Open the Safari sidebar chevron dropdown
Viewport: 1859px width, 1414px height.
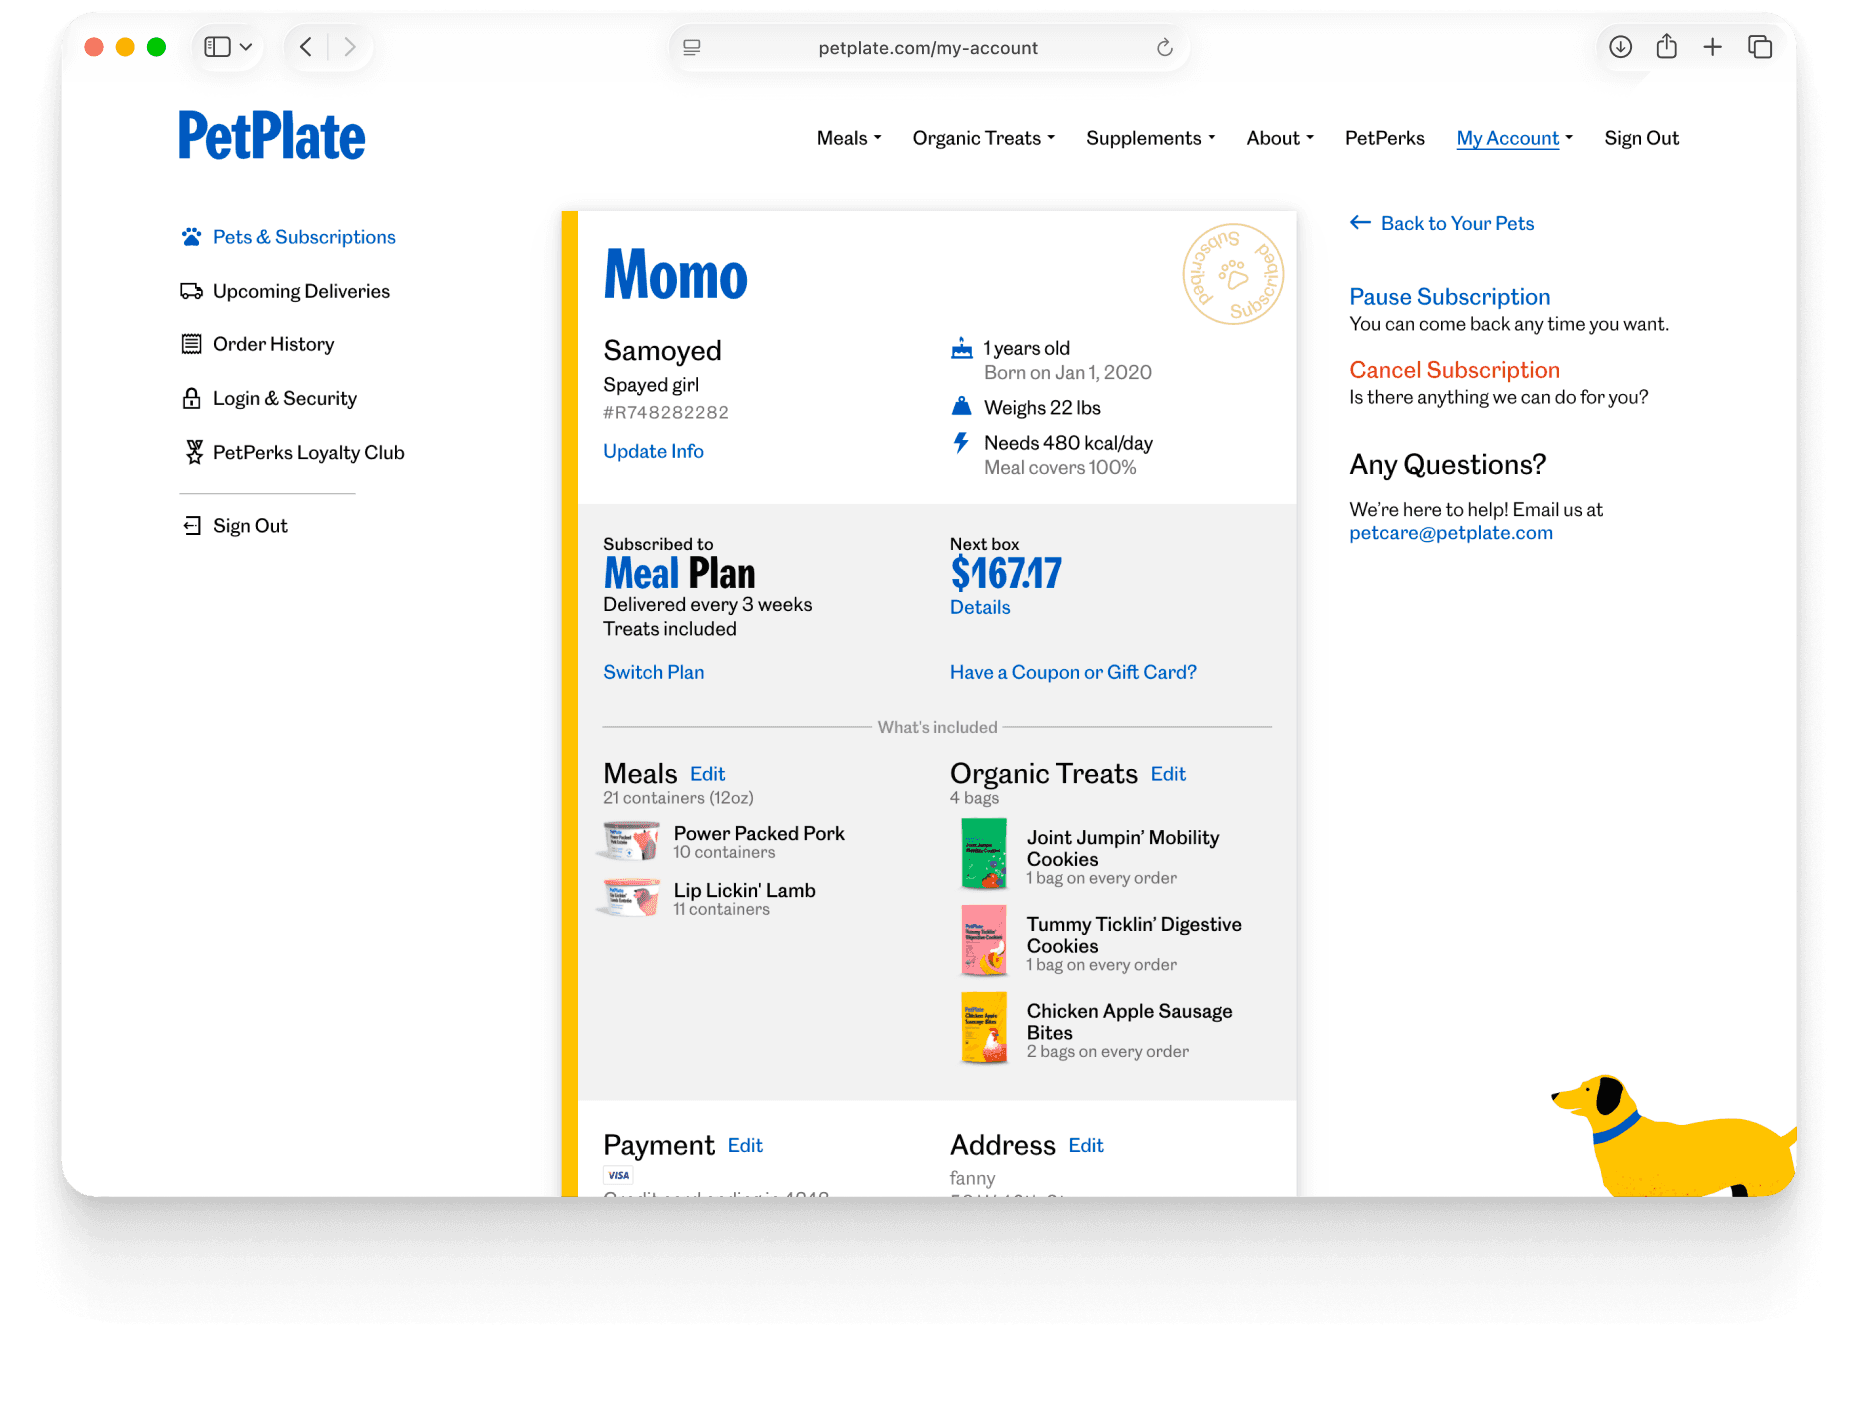pyautogui.click(x=246, y=47)
